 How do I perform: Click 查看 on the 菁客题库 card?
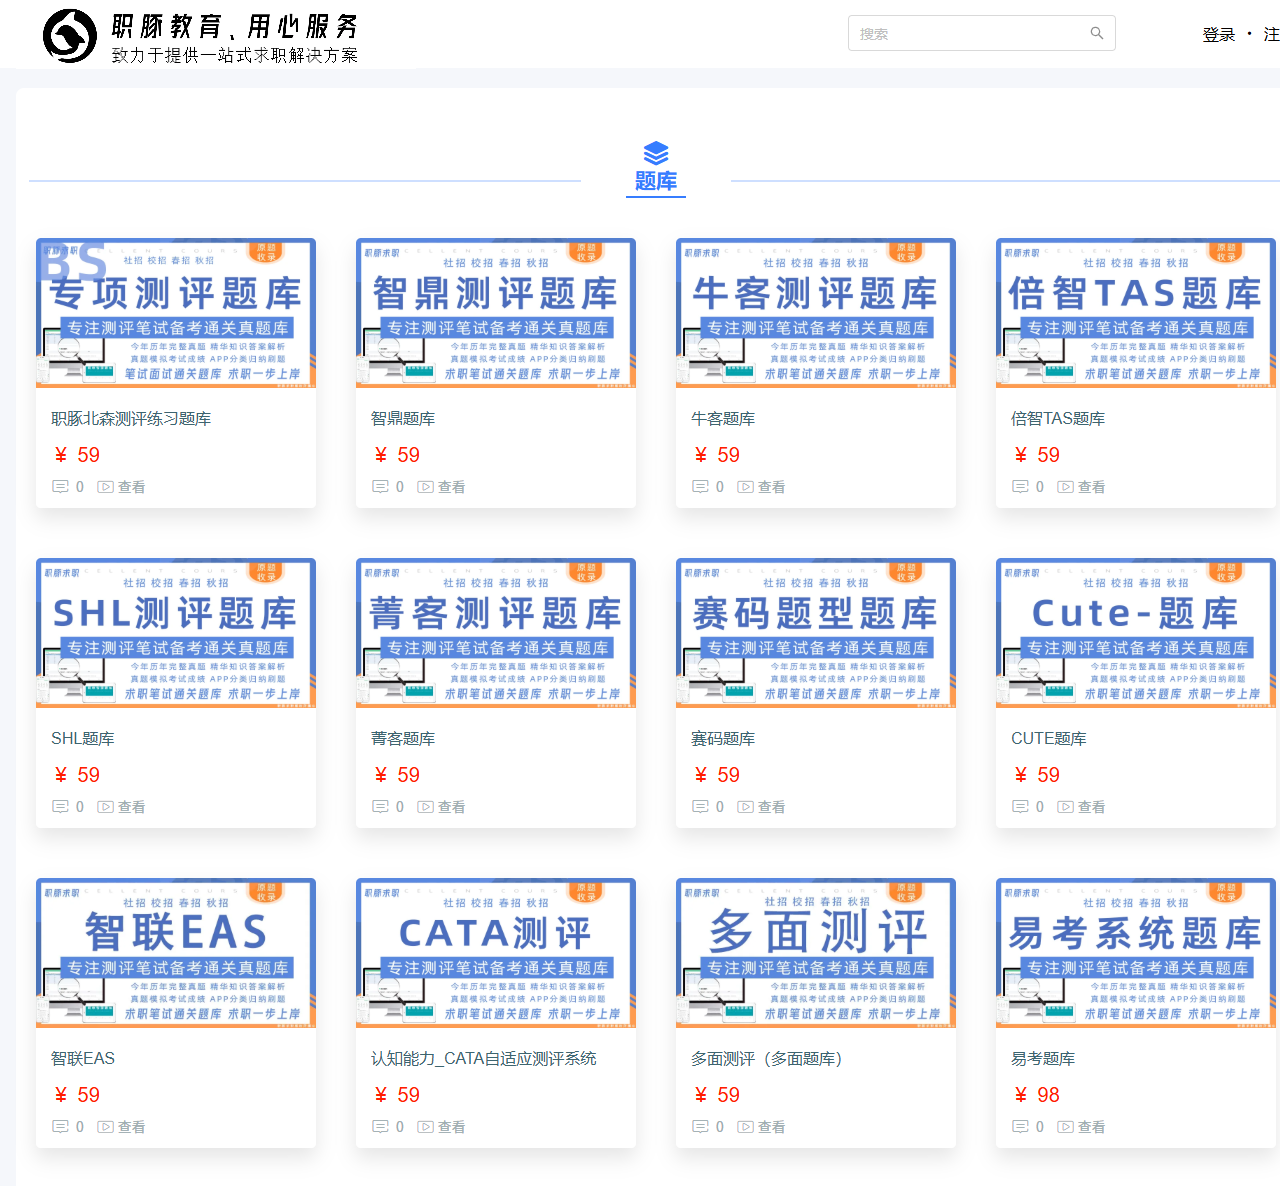pyautogui.click(x=450, y=806)
